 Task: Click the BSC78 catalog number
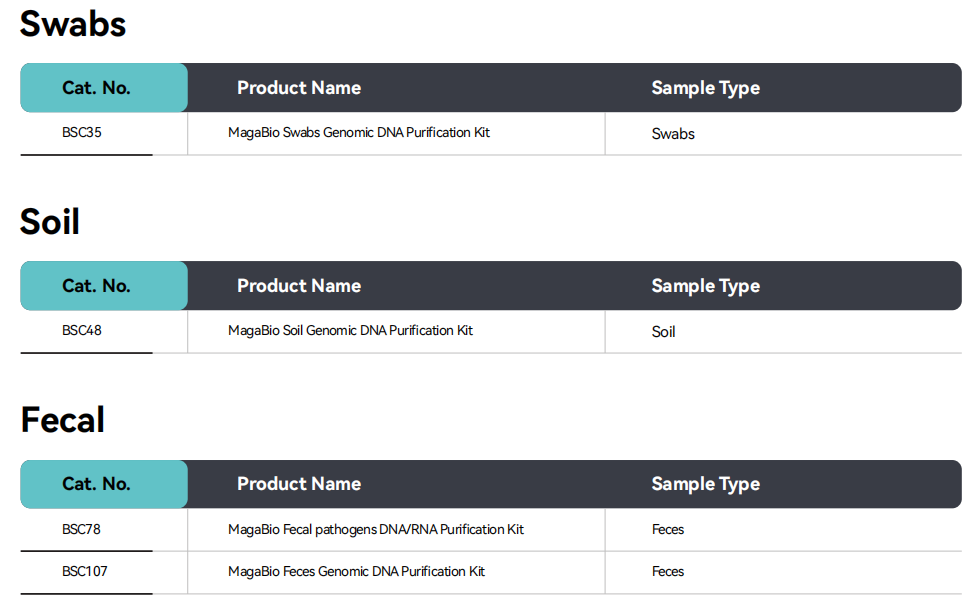pyautogui.click(x=81, y=530)
